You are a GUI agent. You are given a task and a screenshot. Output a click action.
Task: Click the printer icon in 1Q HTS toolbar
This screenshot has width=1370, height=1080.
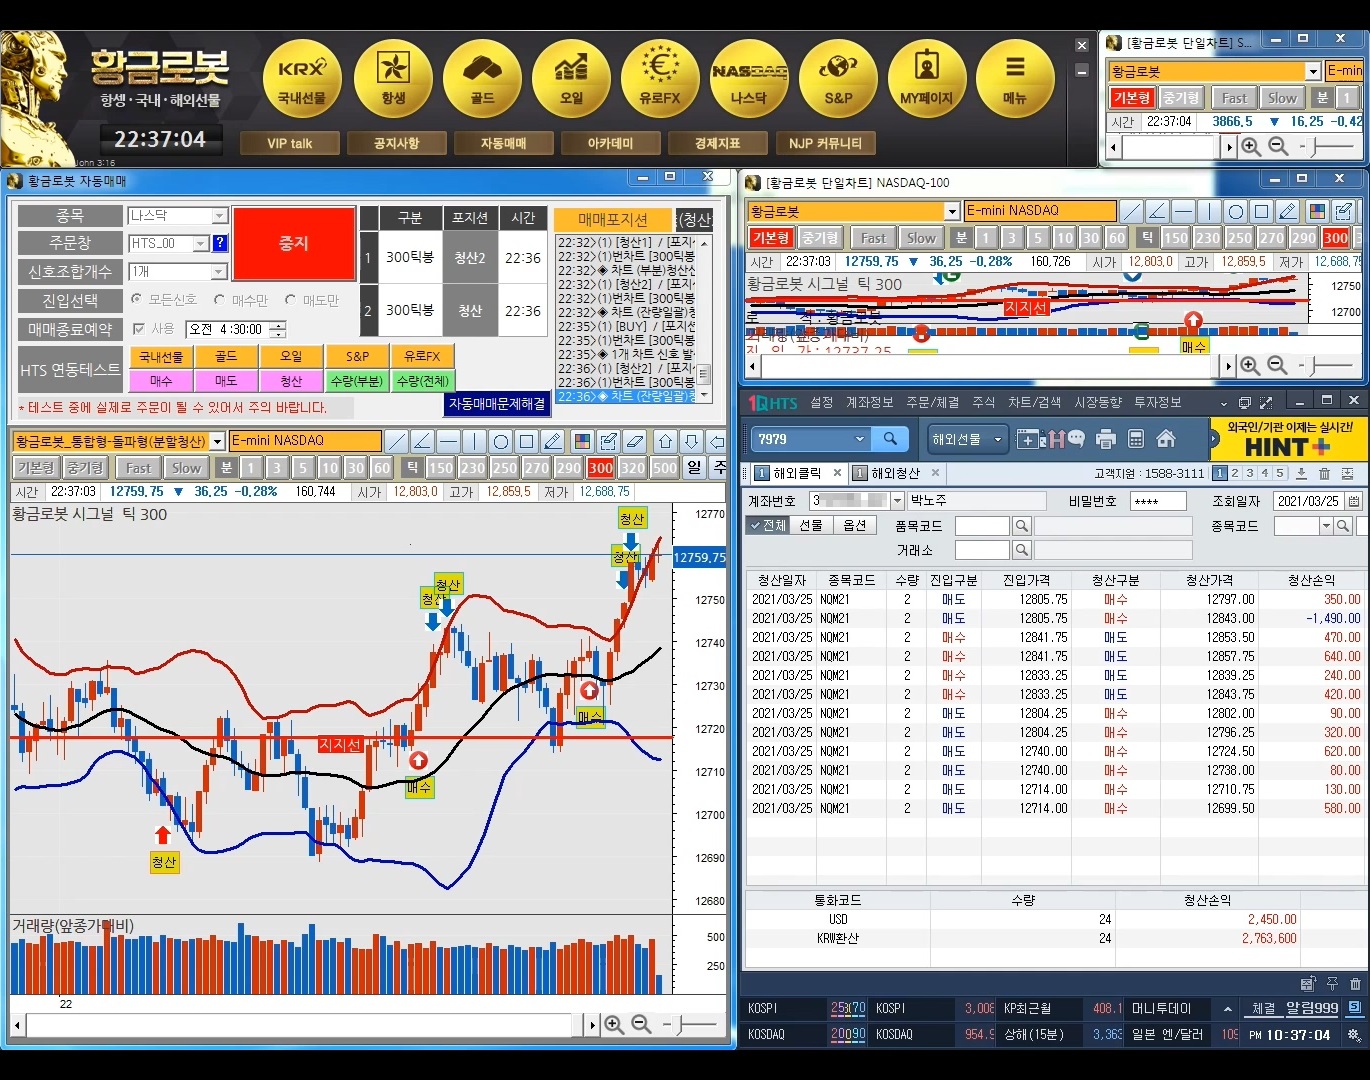[x=1105, y=439]
